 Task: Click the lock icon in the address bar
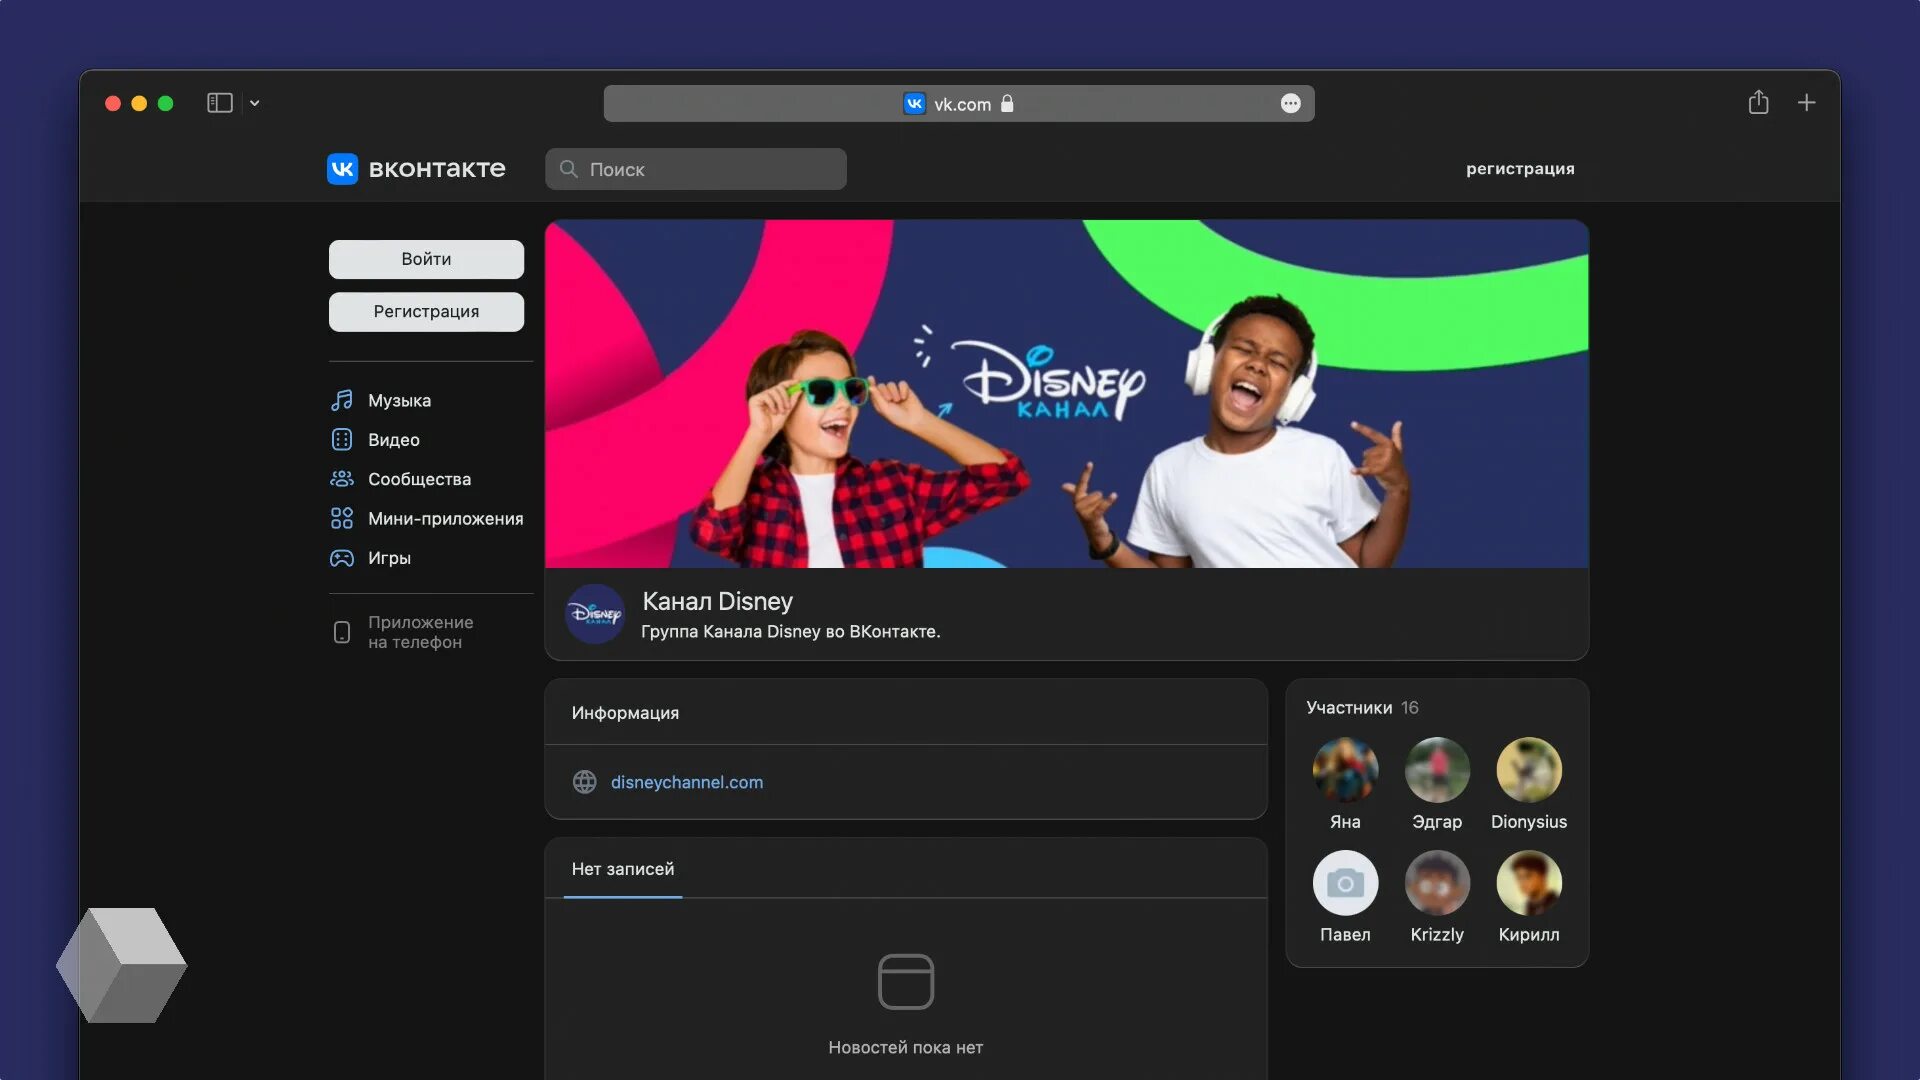(1007, 103)
